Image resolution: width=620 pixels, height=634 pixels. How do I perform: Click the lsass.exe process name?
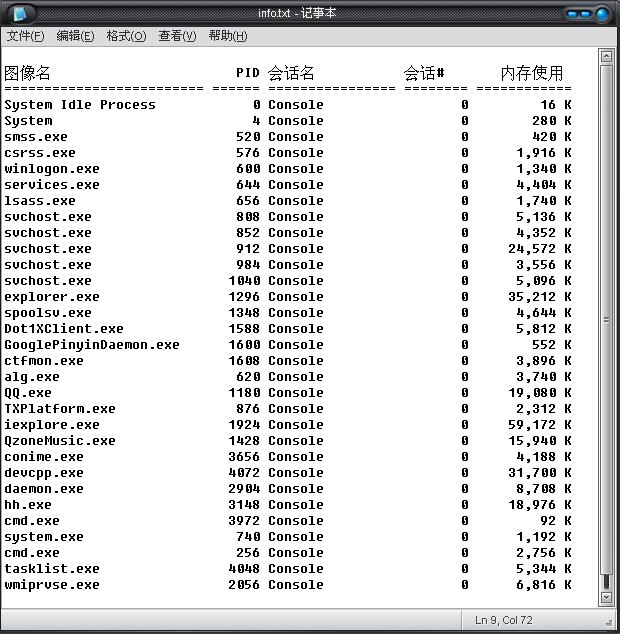pos(40,201)
